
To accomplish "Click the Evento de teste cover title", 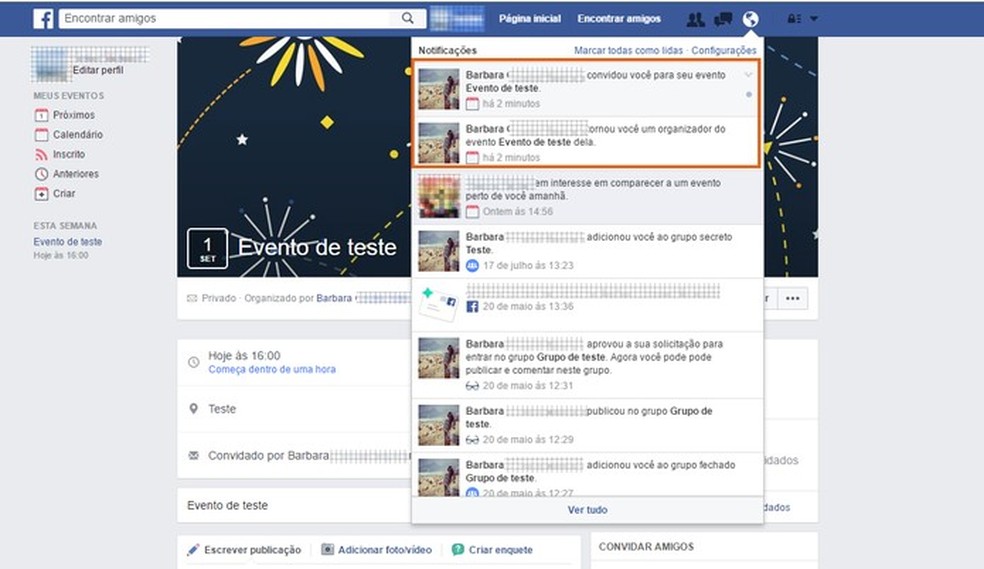I will pos(317,248).
